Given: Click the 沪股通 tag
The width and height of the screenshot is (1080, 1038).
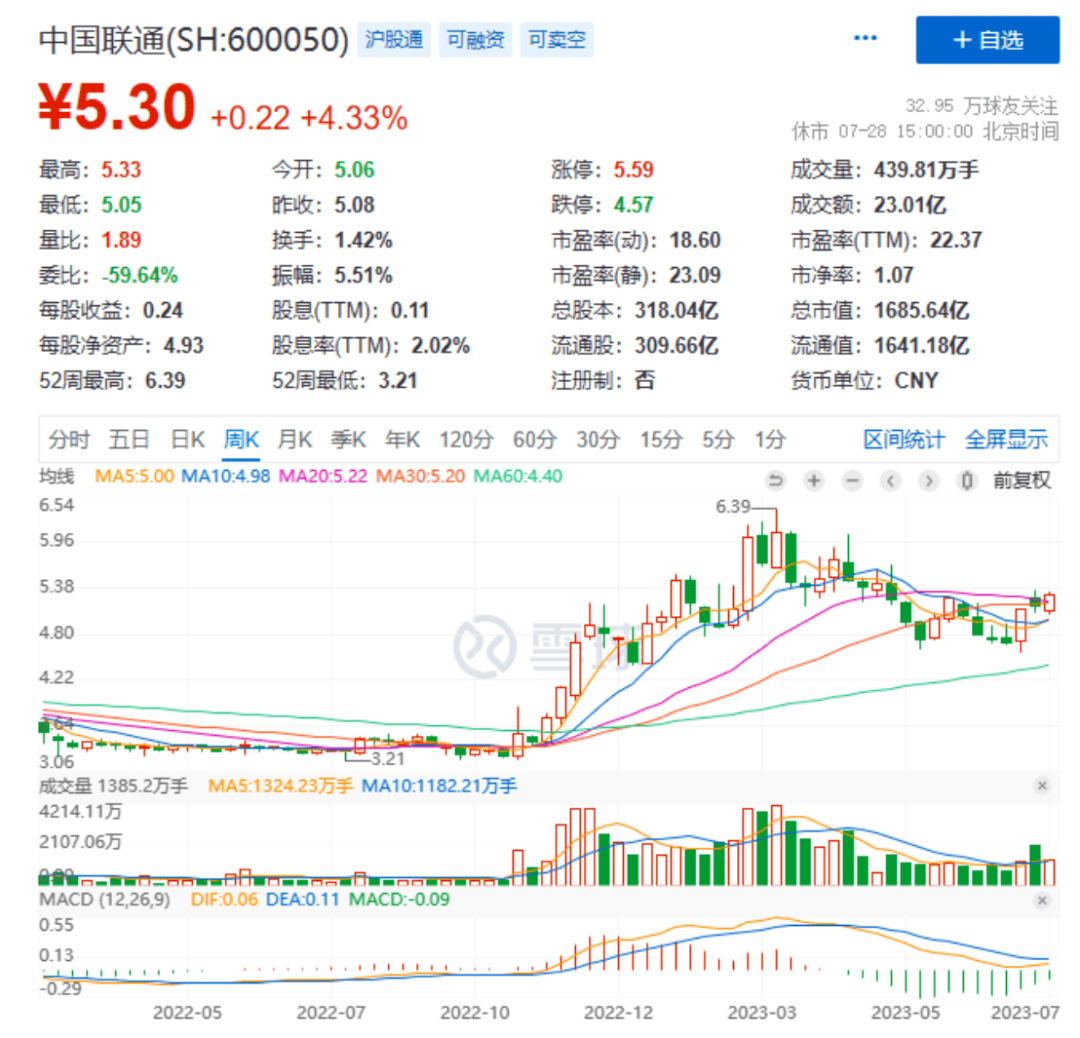Looking at the screenshot, I should 394,40.
